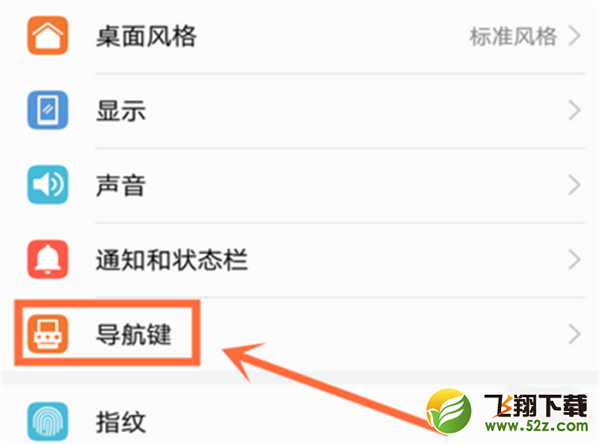Viewport: 600px width, 445px height.
Task: Open the 通知和状态栏 settings entry
Action: pos(300,259)
